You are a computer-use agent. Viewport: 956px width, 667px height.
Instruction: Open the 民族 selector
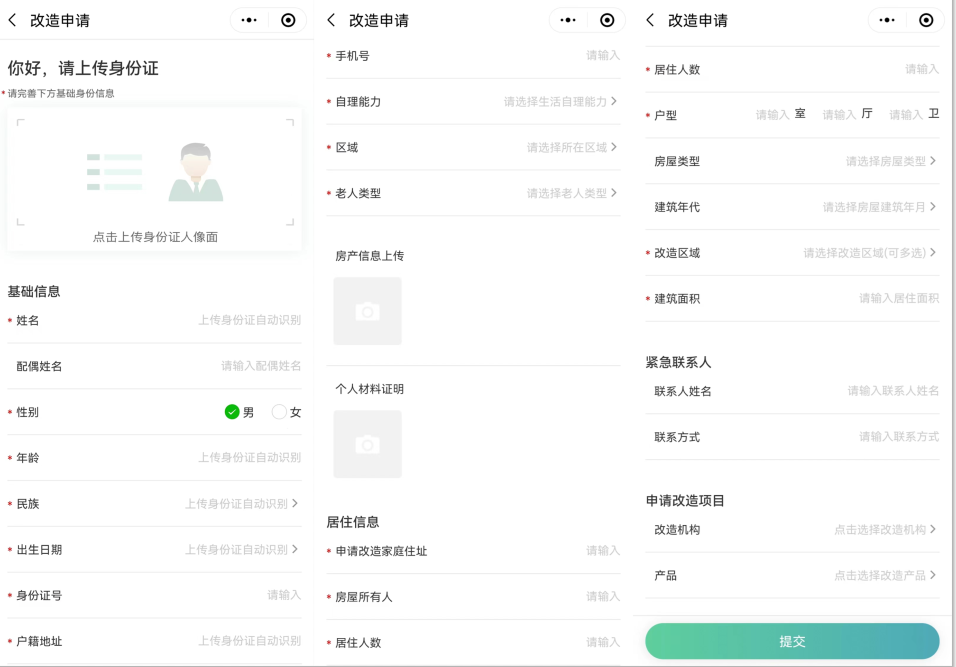(241, 504)
